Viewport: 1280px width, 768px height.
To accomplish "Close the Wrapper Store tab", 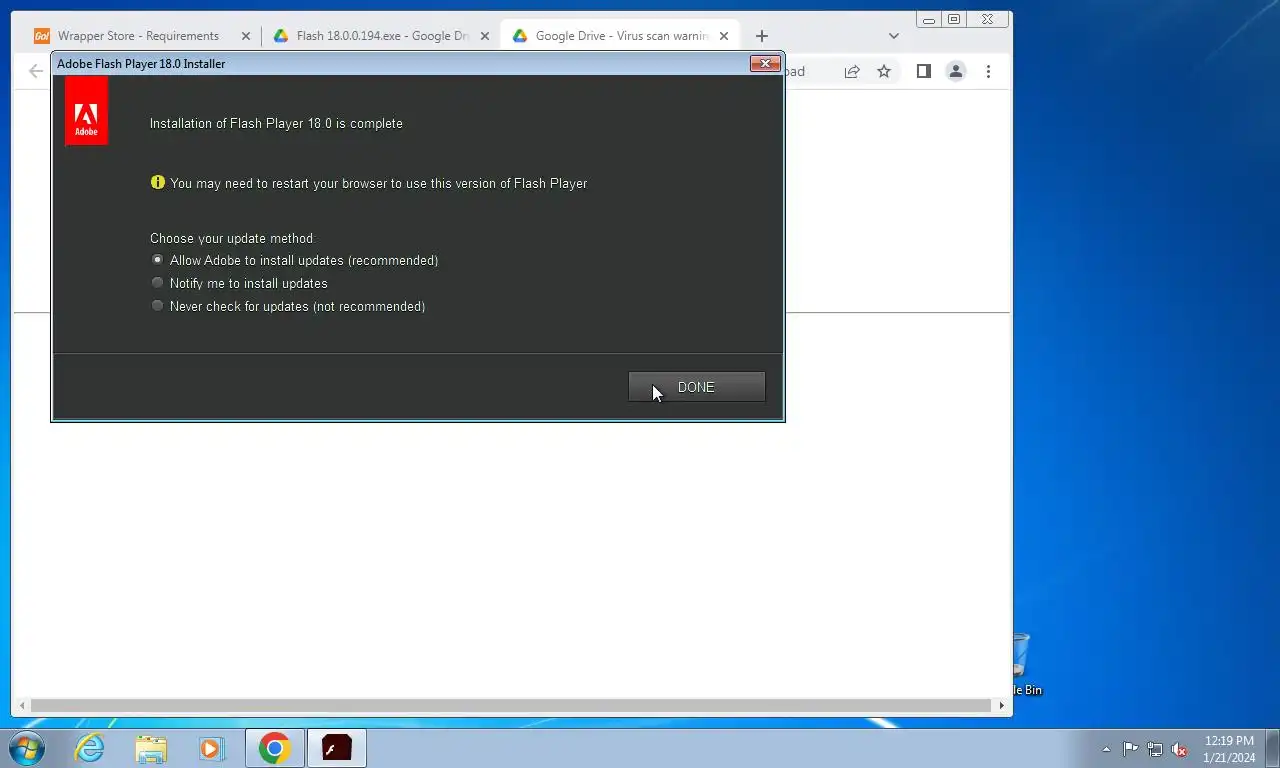I will (246, 36).
